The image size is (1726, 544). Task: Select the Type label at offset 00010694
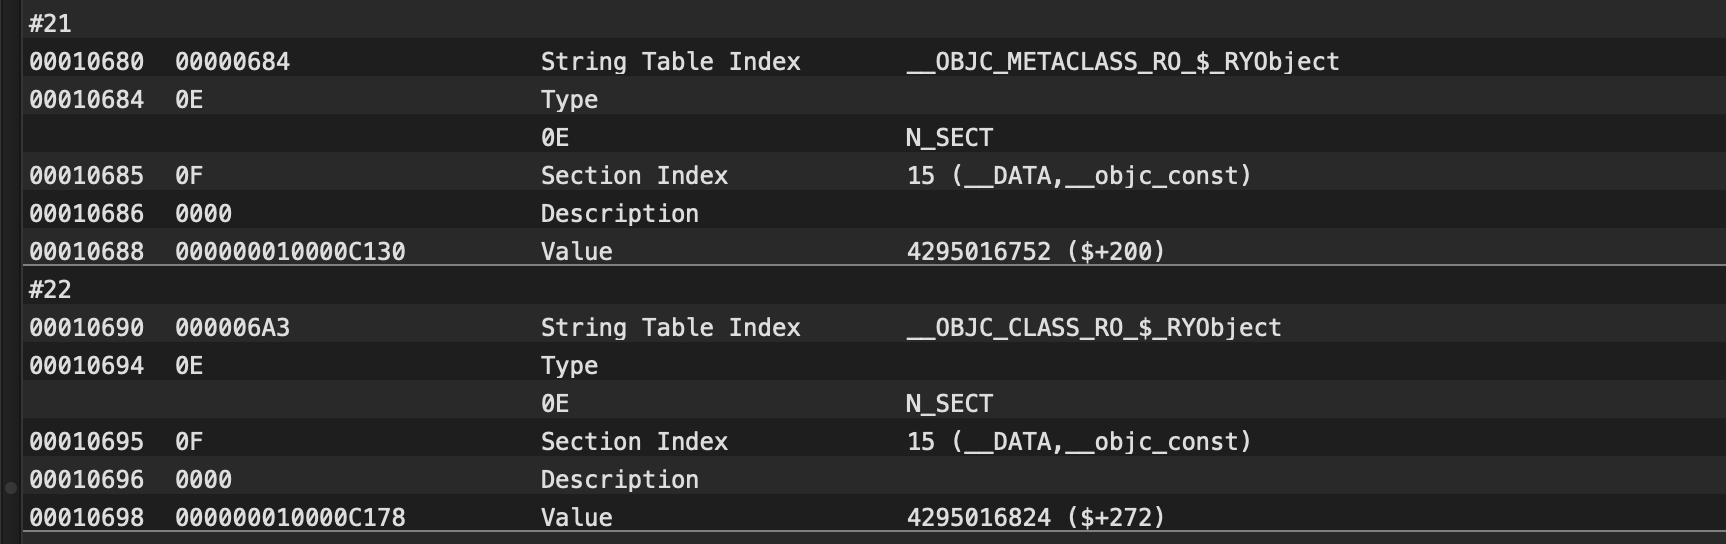(569, 366)
